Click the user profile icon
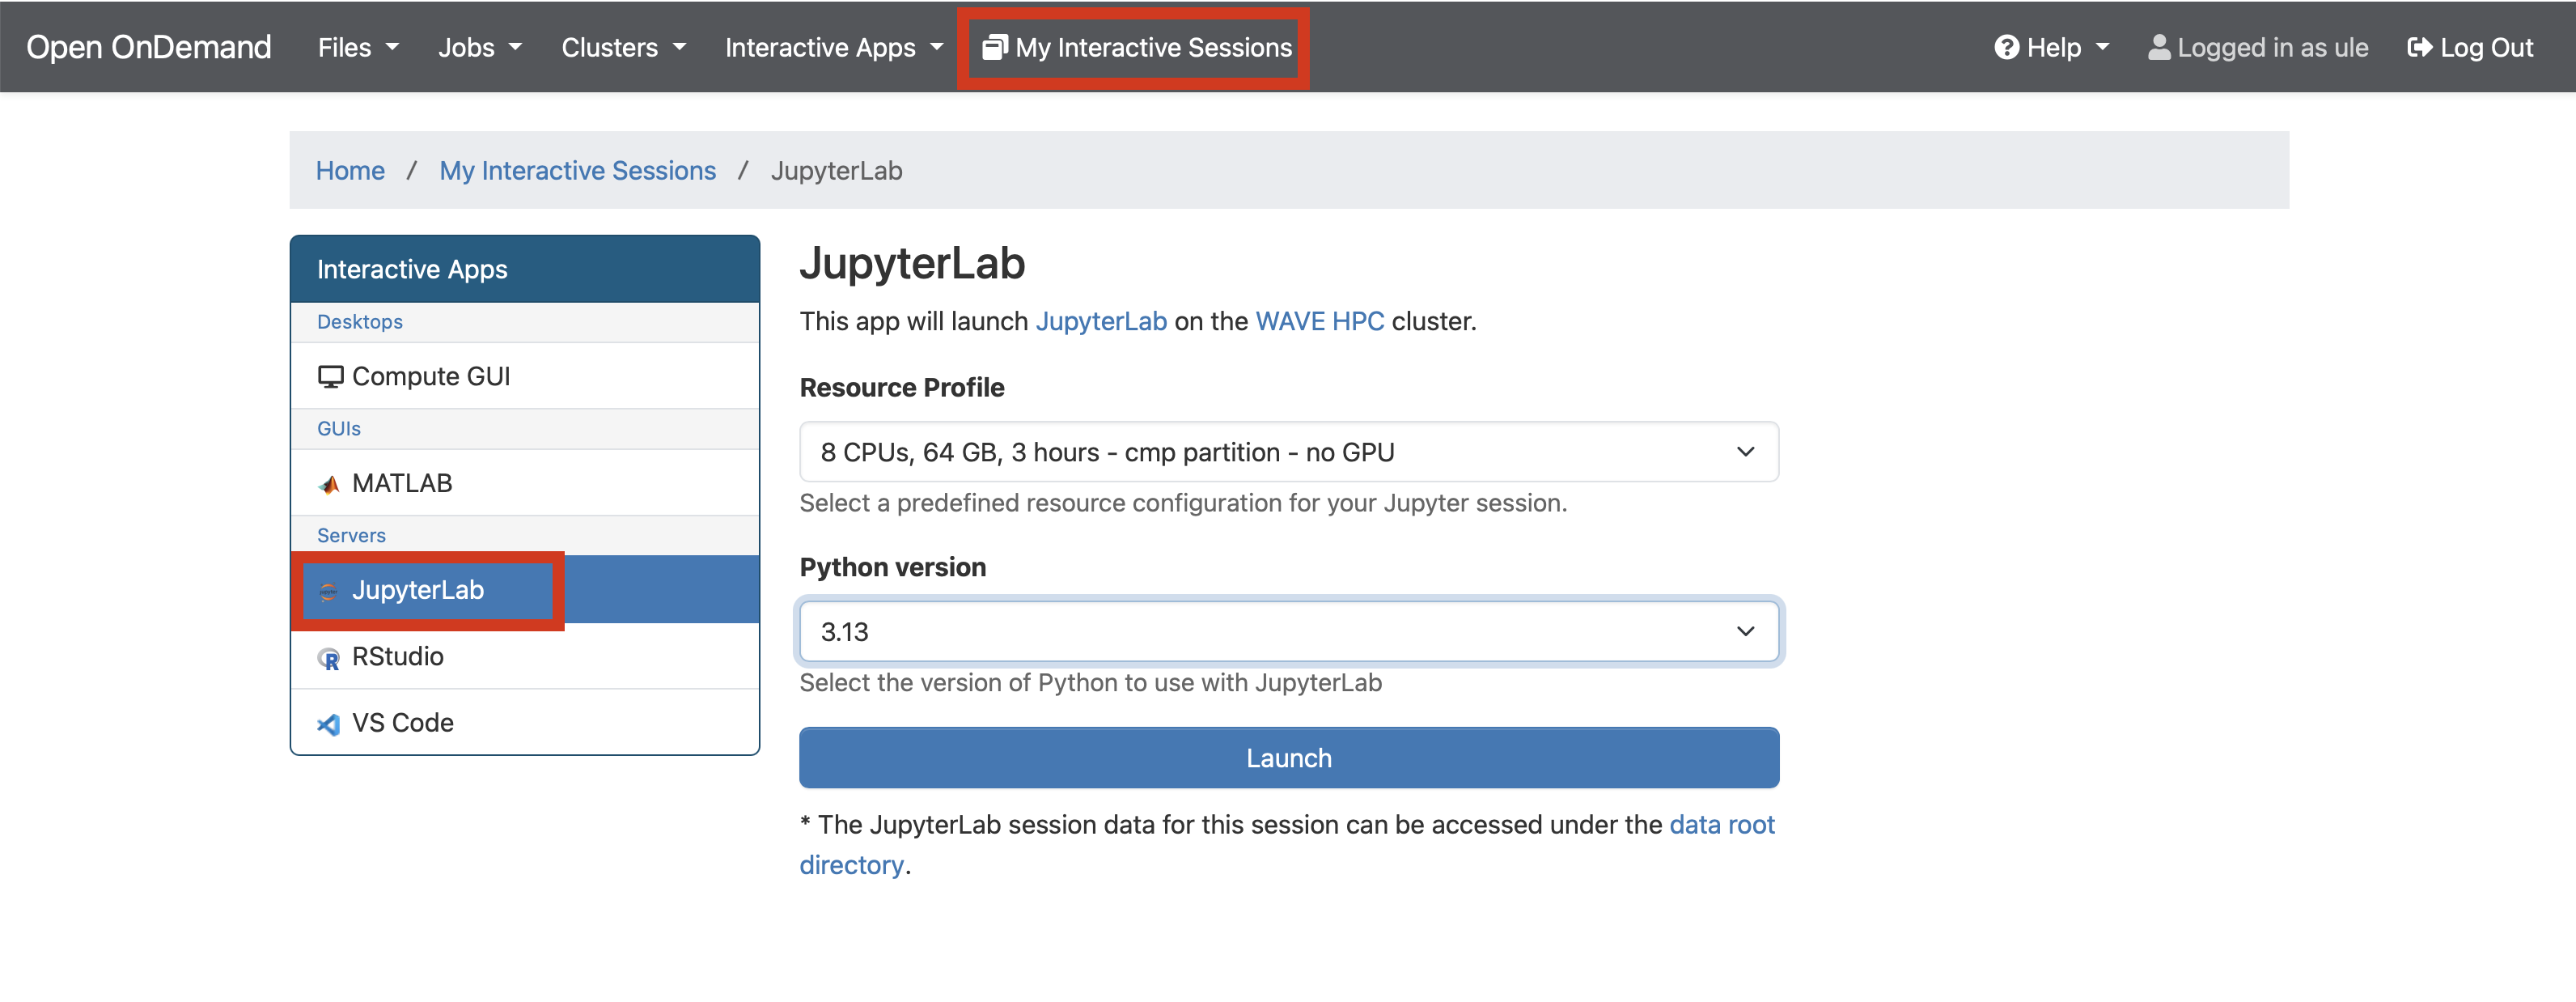 (2159, 47)
